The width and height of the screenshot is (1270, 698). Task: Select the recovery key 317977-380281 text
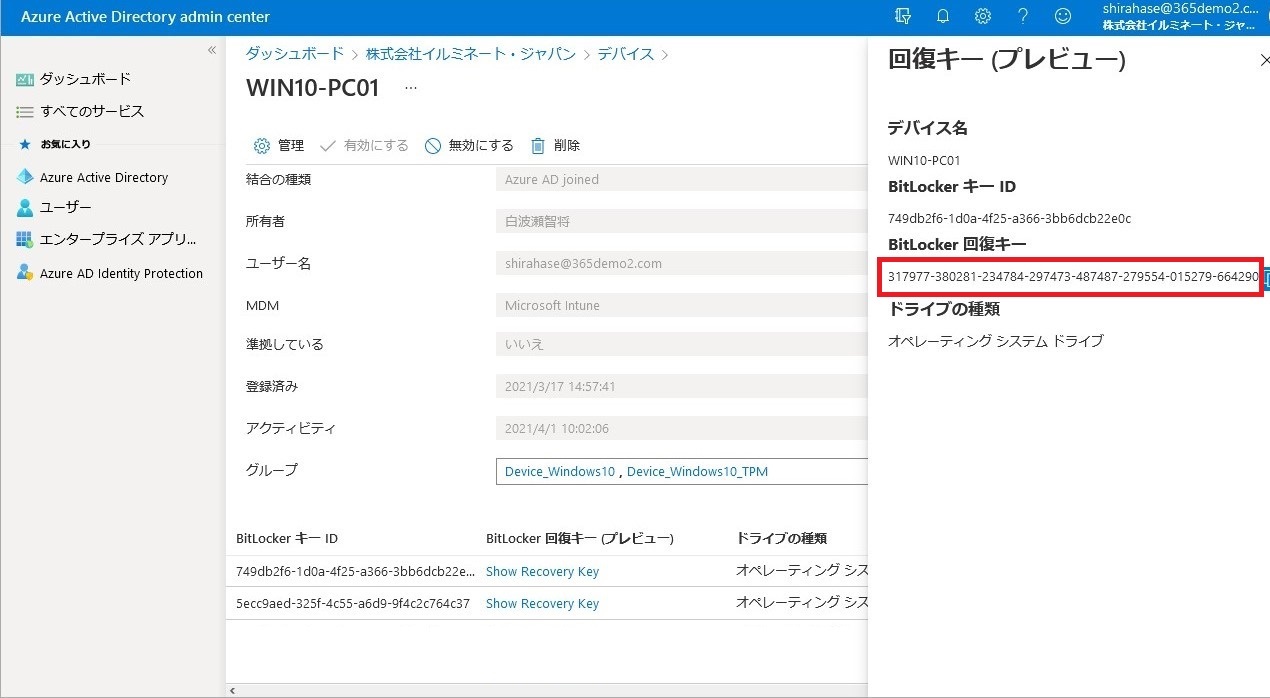(1073, 277)
